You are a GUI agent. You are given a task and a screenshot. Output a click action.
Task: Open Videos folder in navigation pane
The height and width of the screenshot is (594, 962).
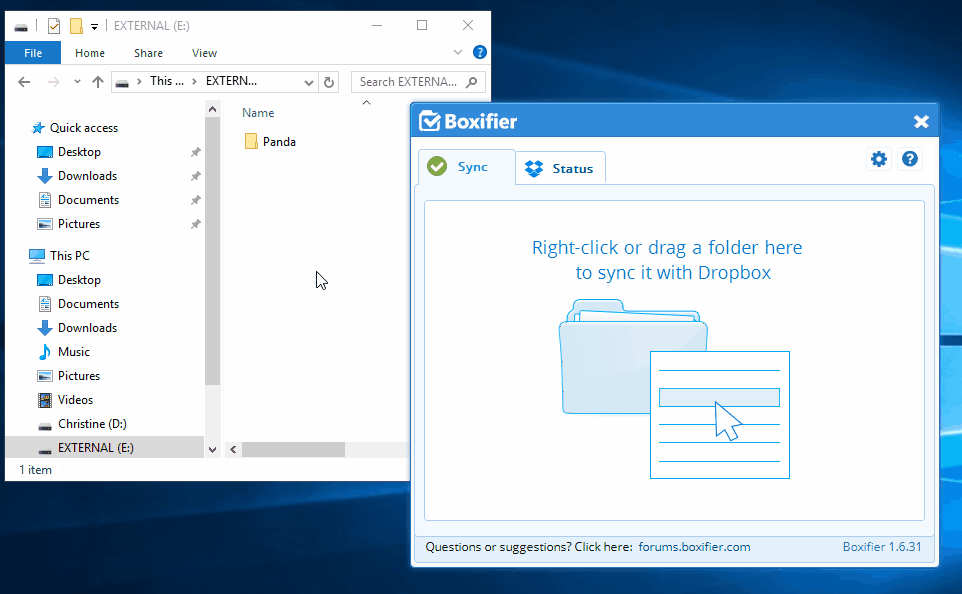point(75,399)
